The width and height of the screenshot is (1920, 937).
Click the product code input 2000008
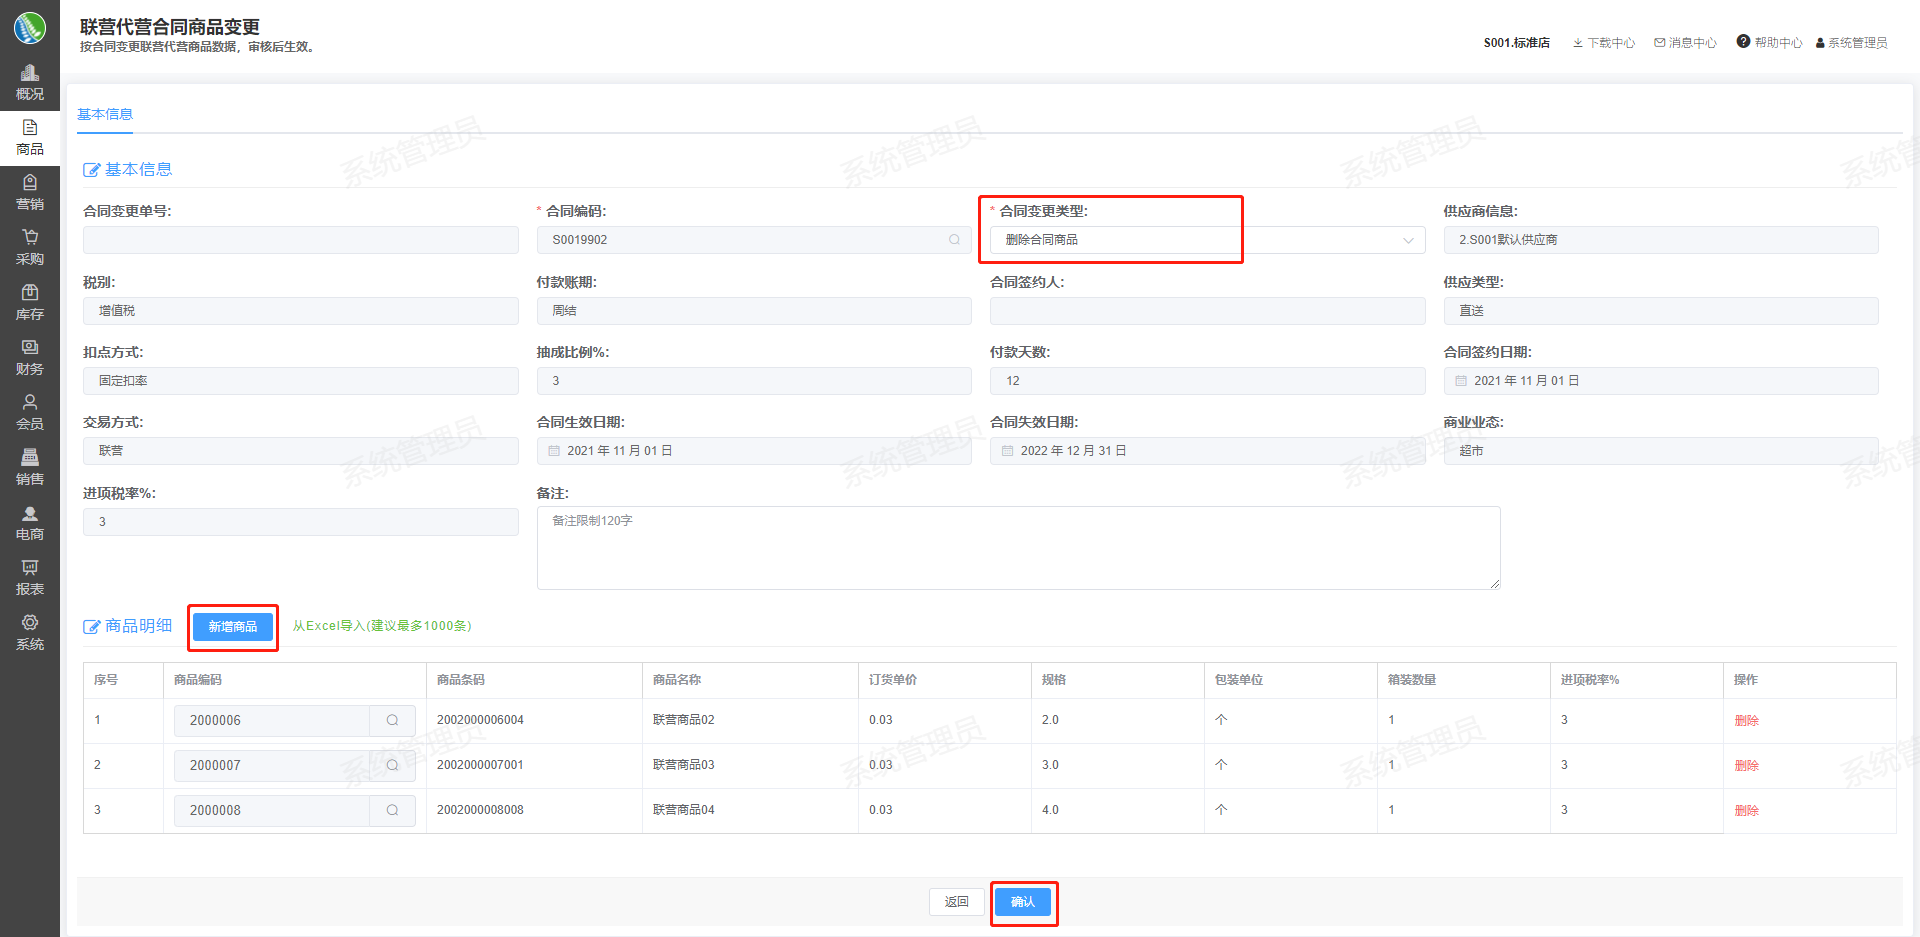tap(272, 810)
